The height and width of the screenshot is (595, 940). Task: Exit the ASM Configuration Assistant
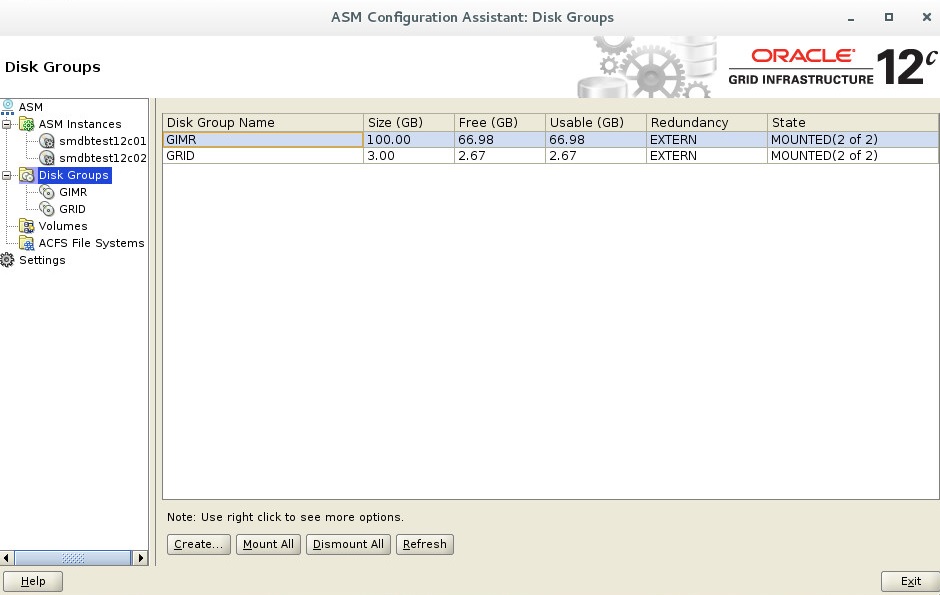pyautogui.click(x=910, y=581)
